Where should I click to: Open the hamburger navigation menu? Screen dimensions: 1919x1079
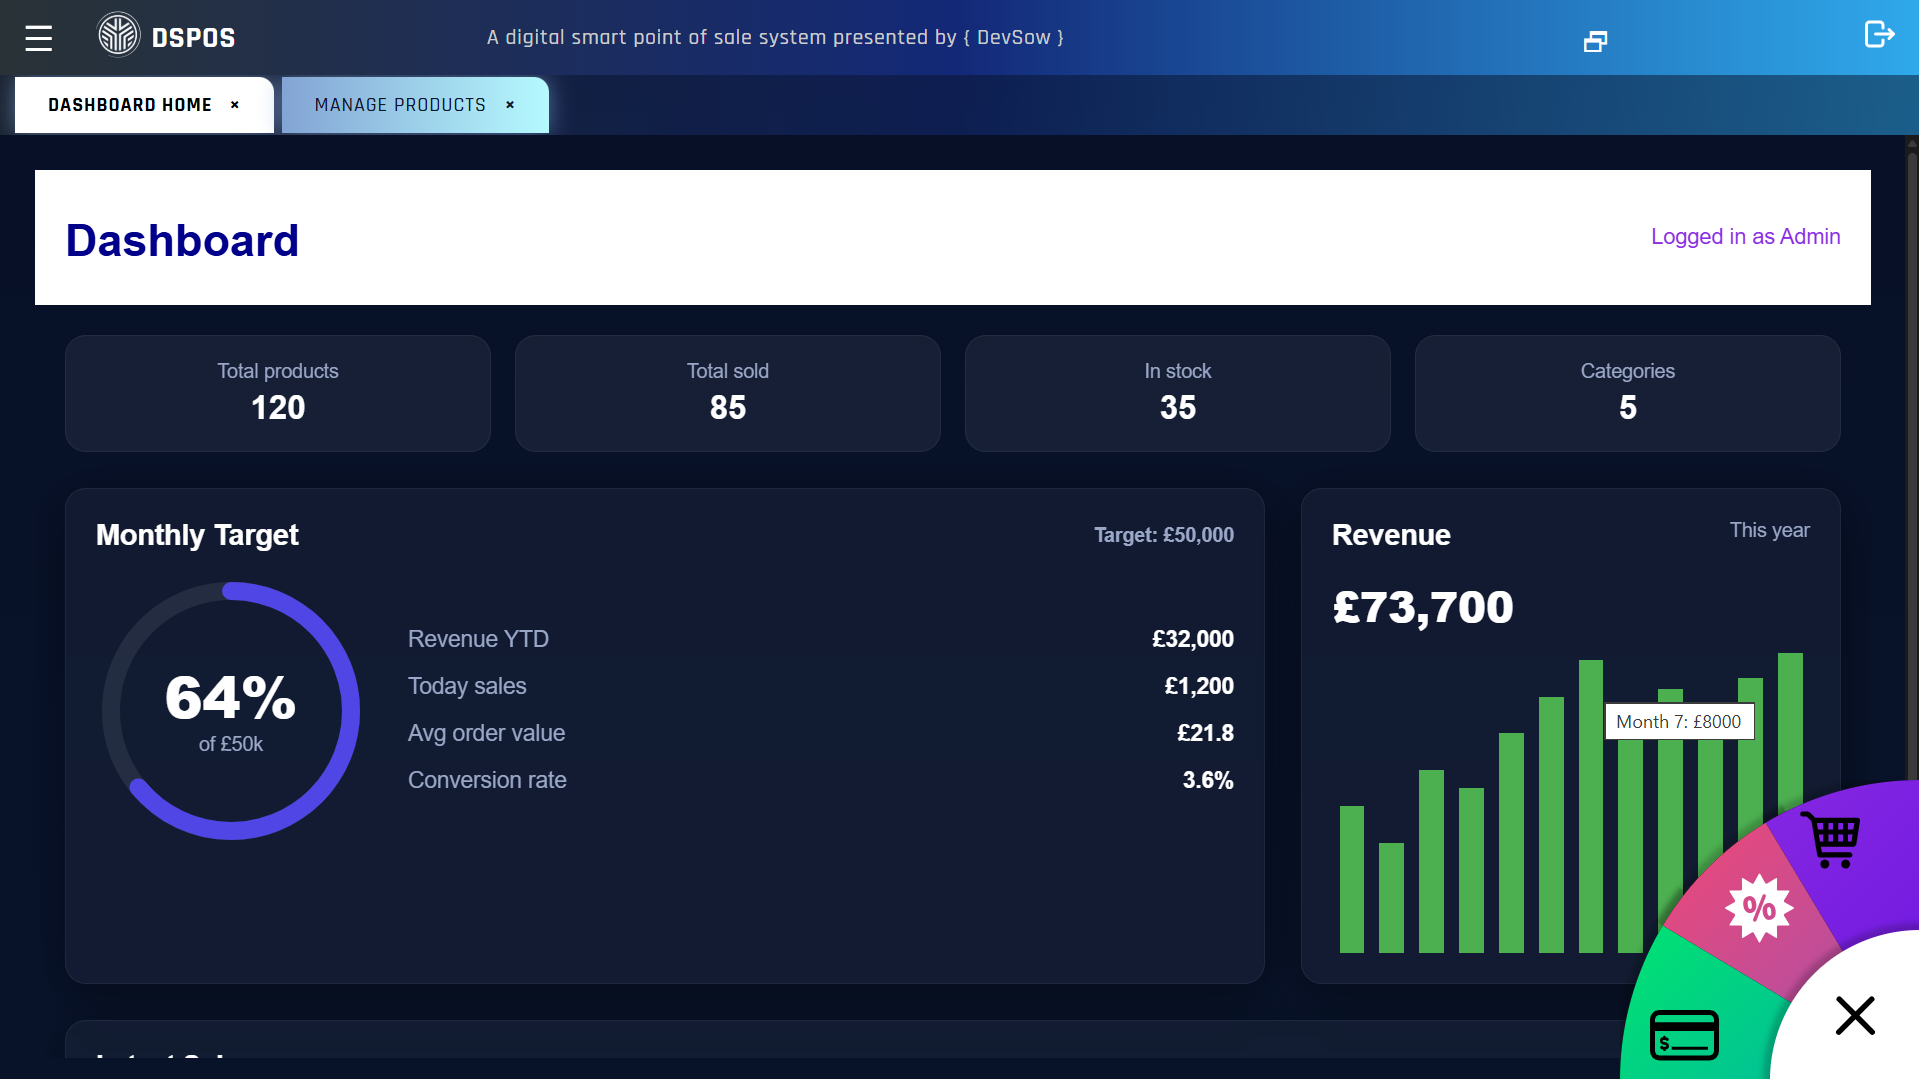[x=38, y=38]
